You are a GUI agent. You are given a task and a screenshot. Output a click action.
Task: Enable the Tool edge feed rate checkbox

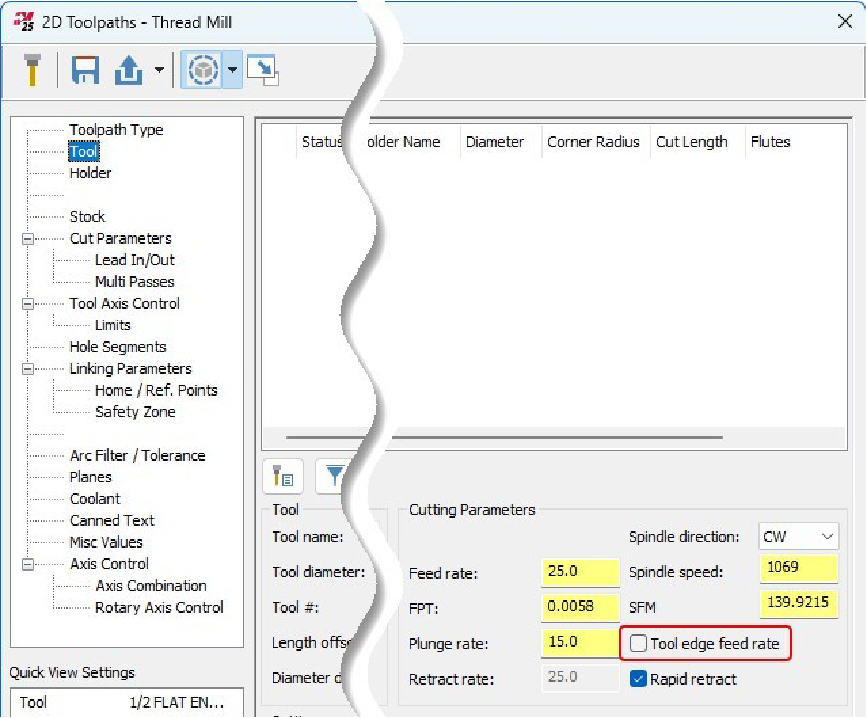[638, 643]
